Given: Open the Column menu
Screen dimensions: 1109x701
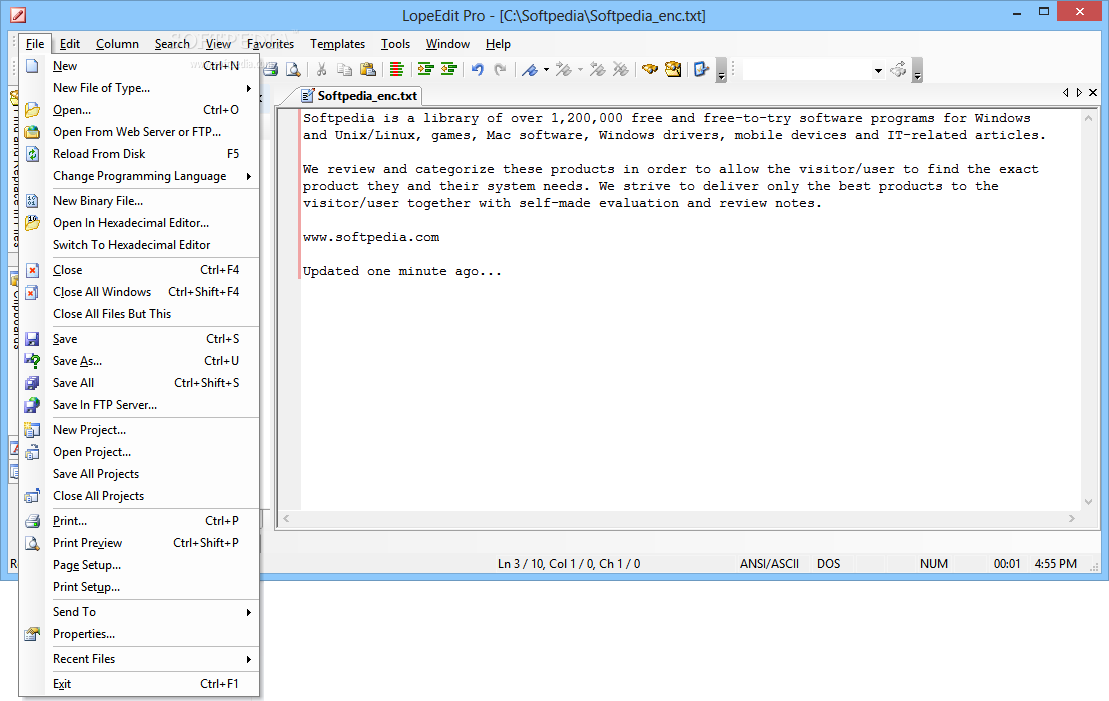Looking at the screenshot, I should click(117, 44).
